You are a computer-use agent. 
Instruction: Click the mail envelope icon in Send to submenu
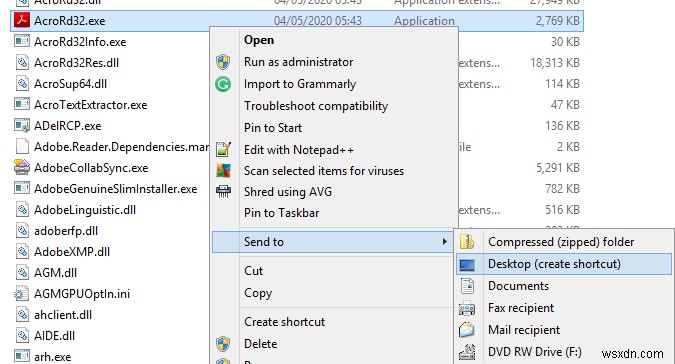(x=467, y=330)
